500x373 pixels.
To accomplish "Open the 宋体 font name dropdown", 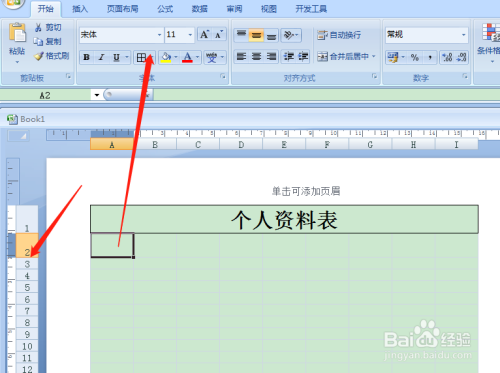I will pos(159,35).
